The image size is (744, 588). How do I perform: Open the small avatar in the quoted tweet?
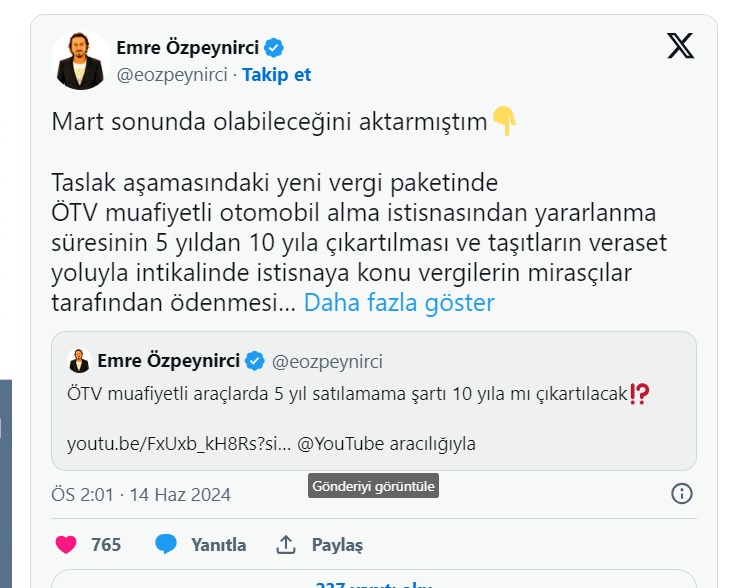click(x=79, y=361)
